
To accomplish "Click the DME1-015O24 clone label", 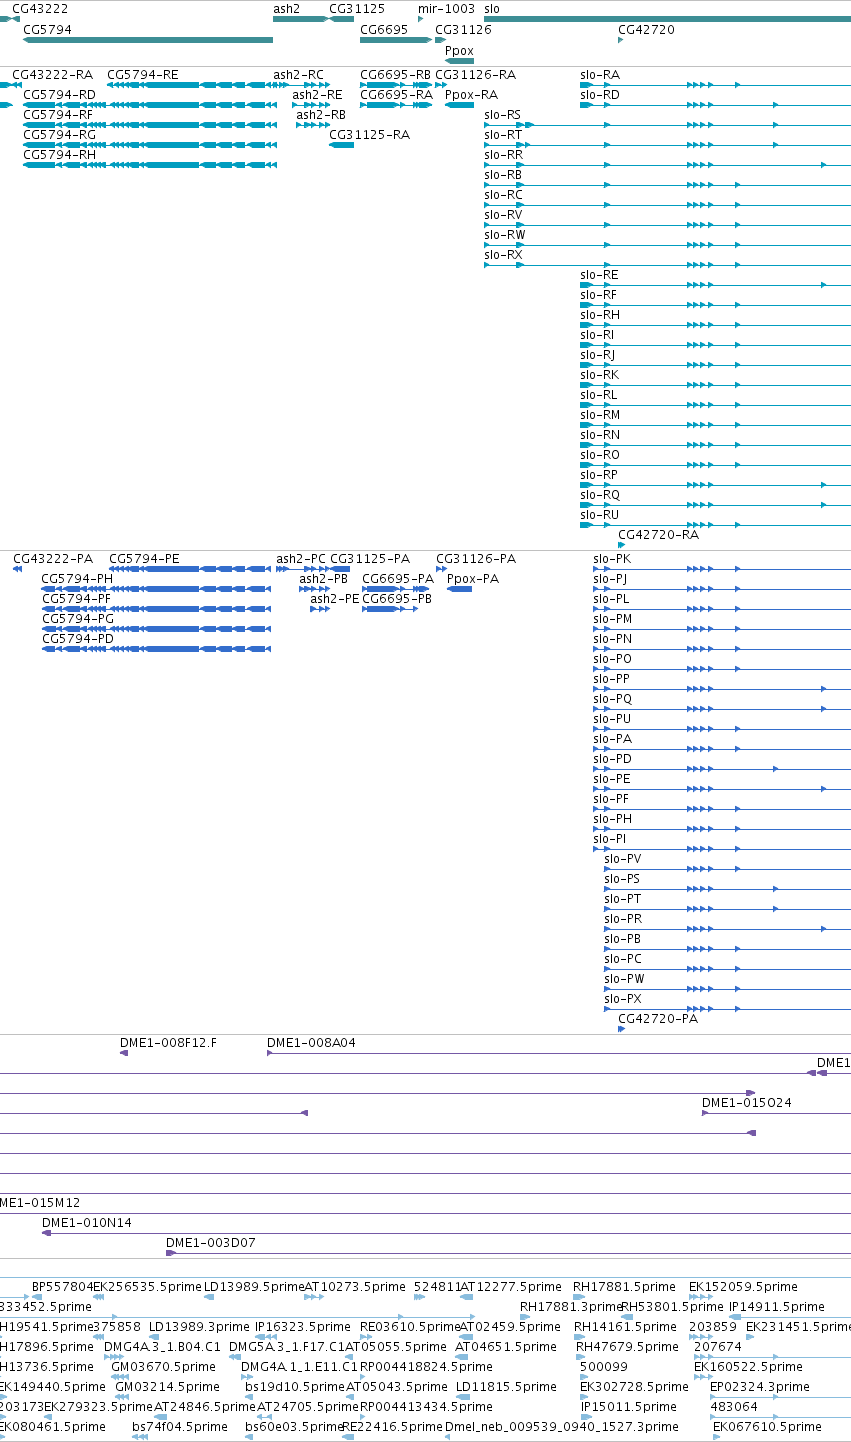I will (x=747, y=1103).
